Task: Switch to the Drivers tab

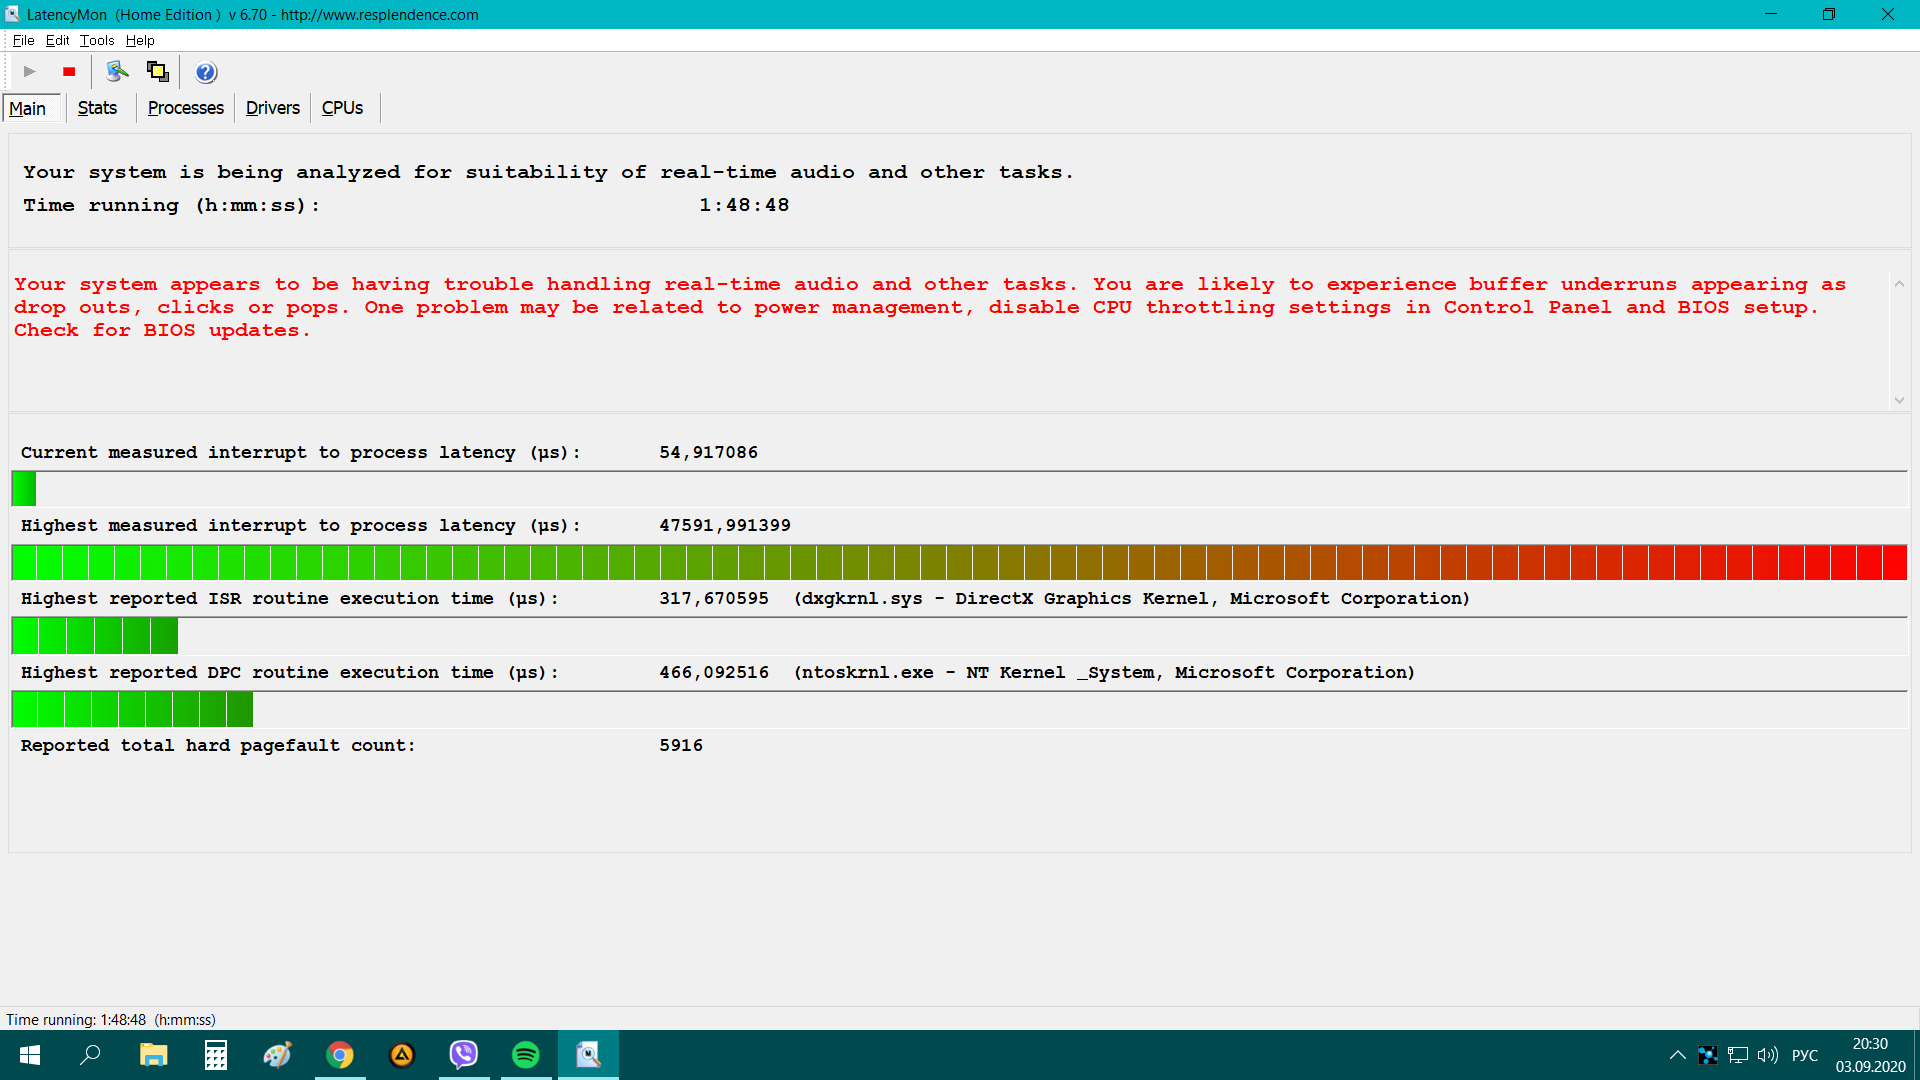Action: click(x=272, y=108)
